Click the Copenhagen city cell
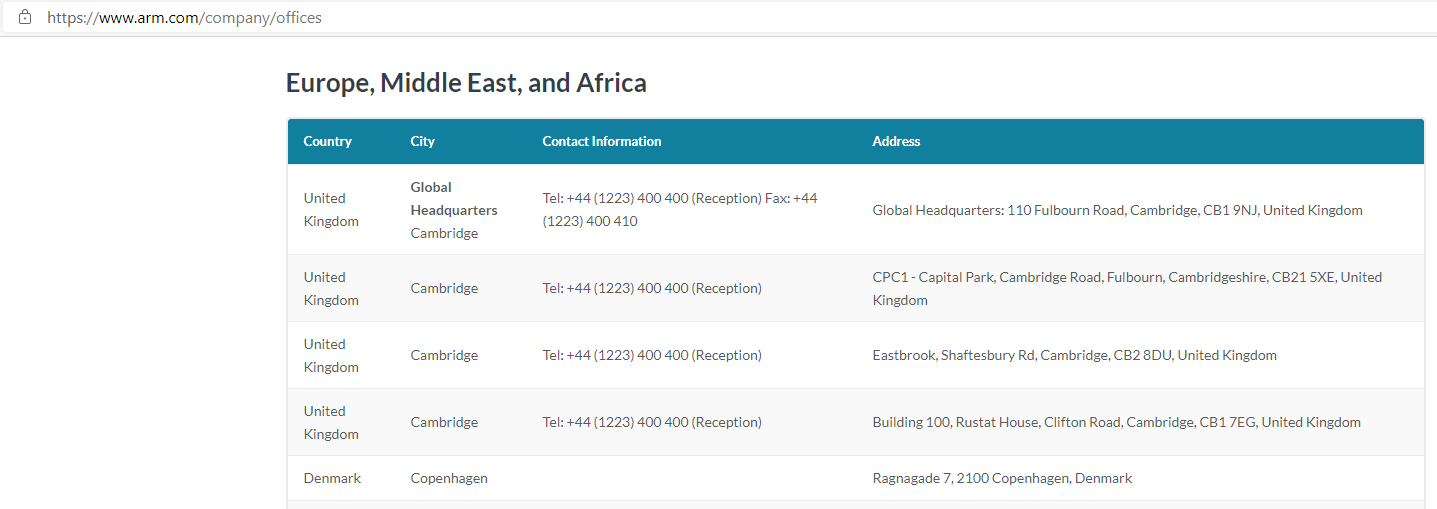 [449, 478]
